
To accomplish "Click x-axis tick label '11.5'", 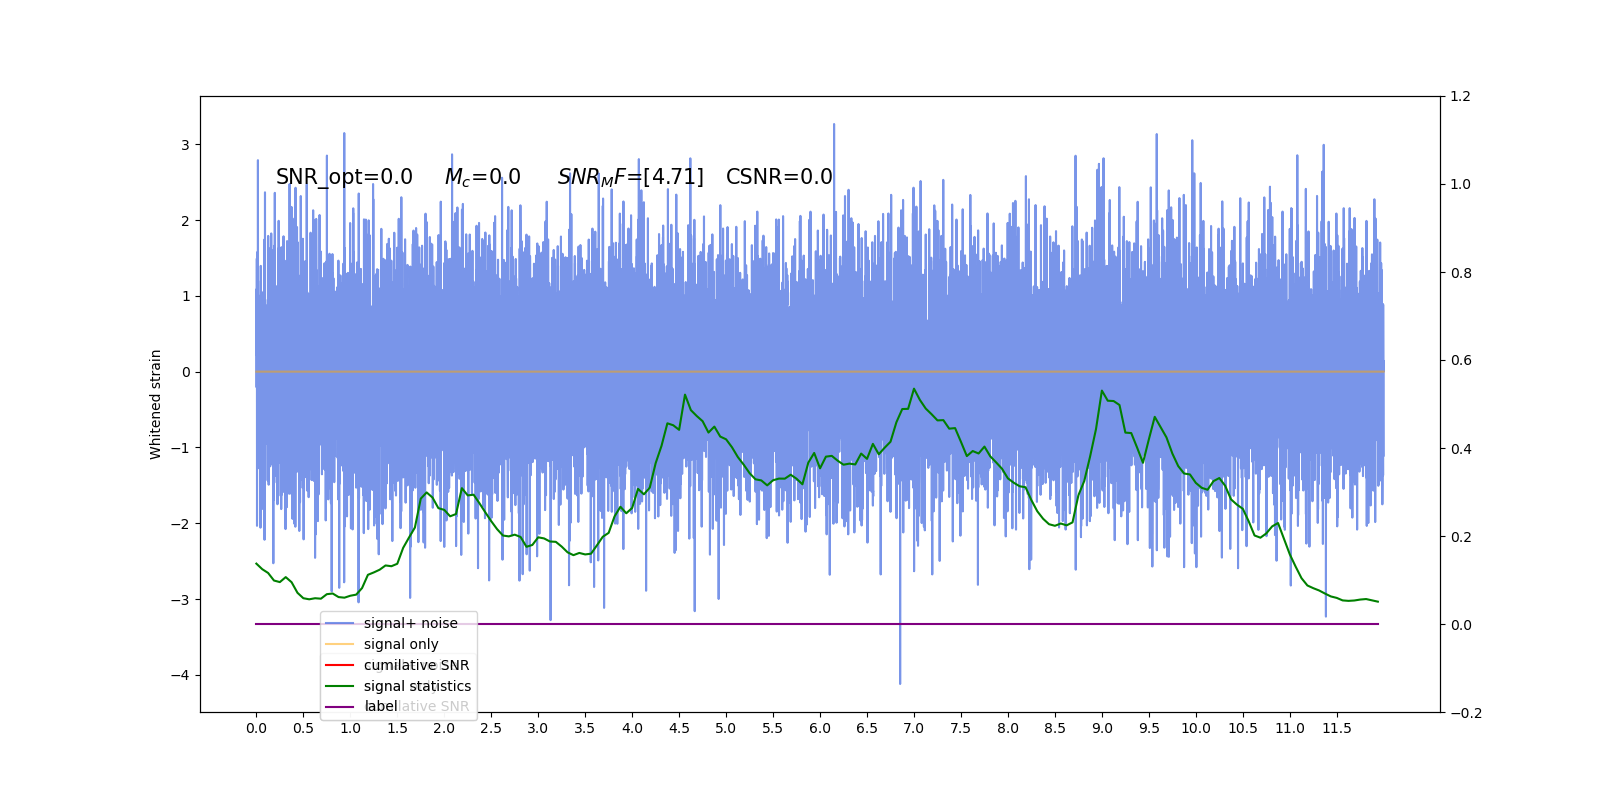I will [x=1337, y=728].
